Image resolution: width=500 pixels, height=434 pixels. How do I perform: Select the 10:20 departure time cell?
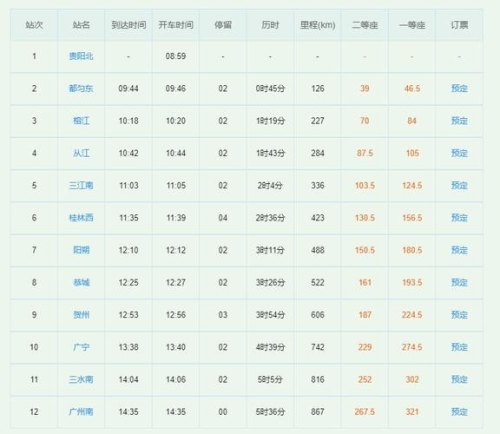[176, 121]
